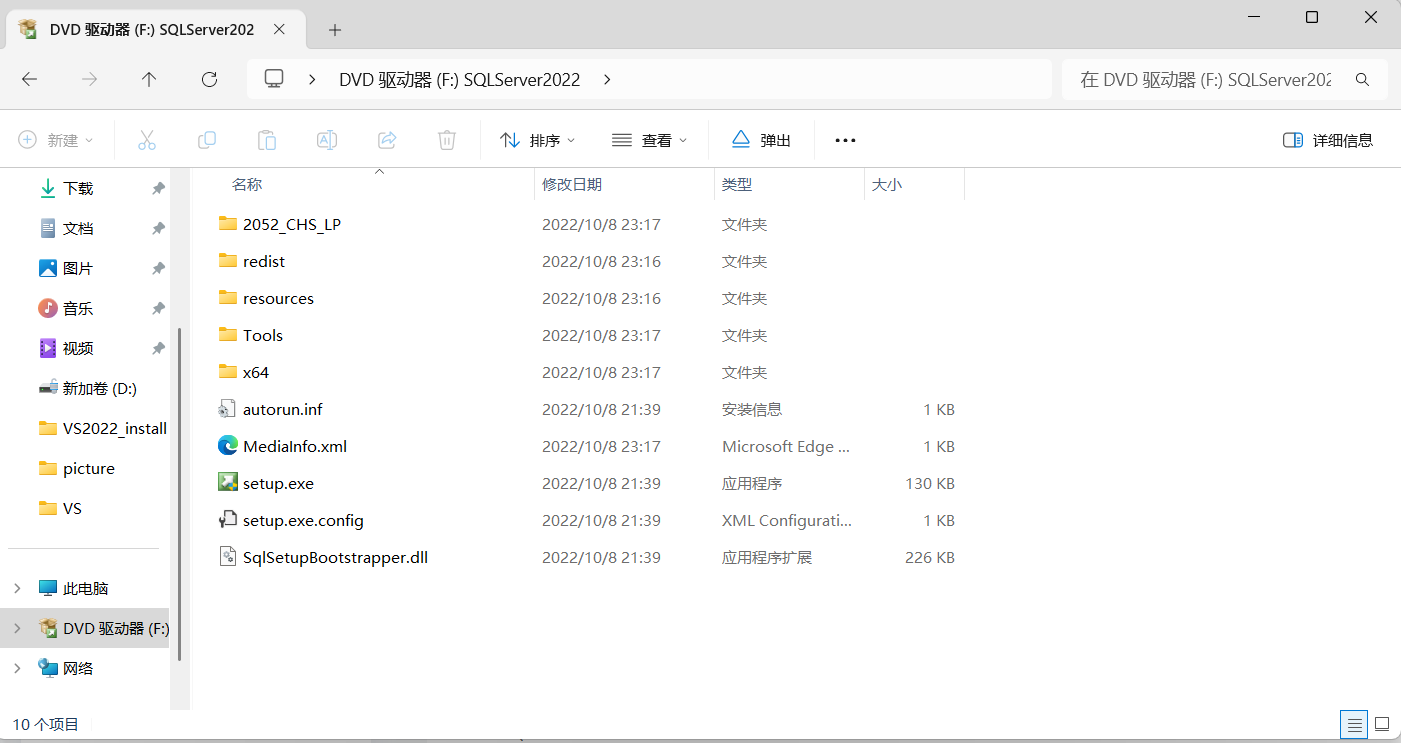Click the Cut scissors icon
Screen dimensions: 1401x743
(x=147, y=140)
